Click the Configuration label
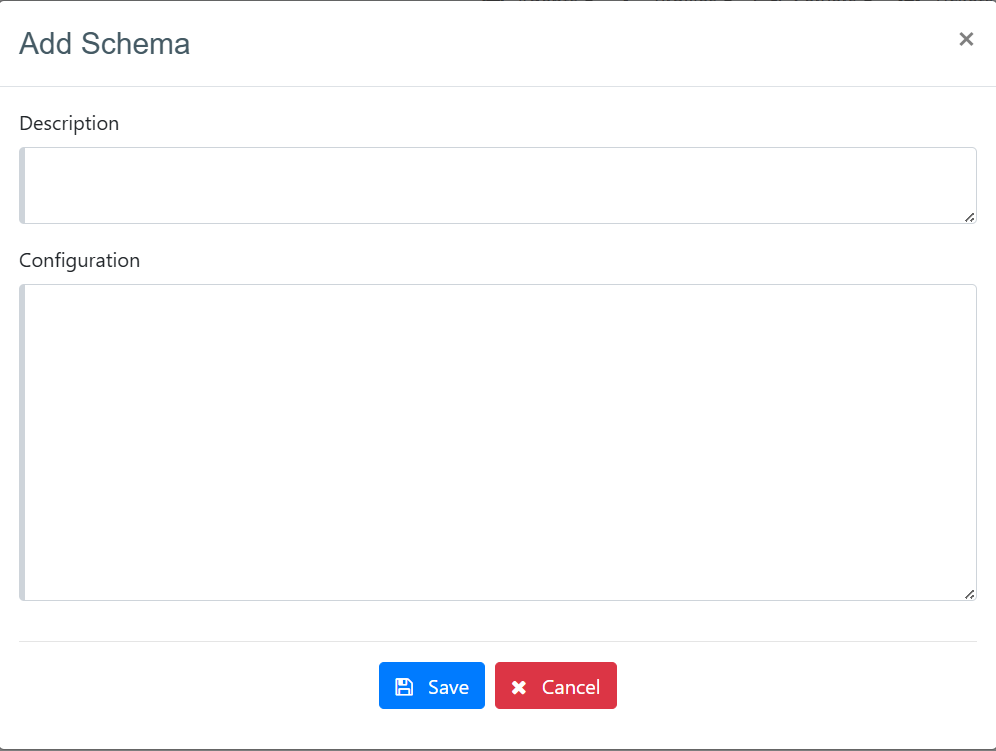996x751 pixels. tap(80, 260)
